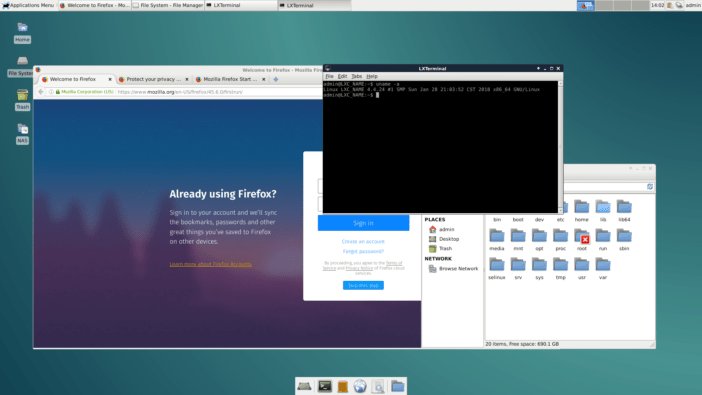Click the network status tray icon
The height and width of the screenshot is (395, 702).
click(679, 5)
